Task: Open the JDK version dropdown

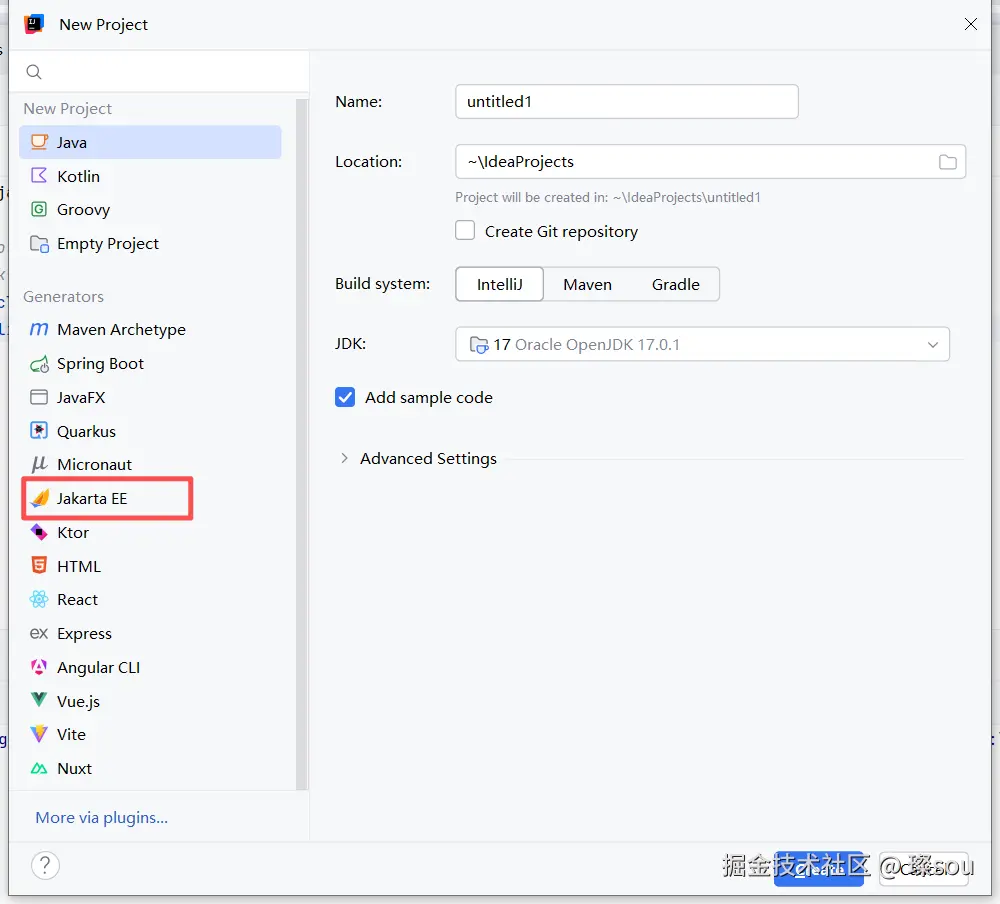Action: 932,345
